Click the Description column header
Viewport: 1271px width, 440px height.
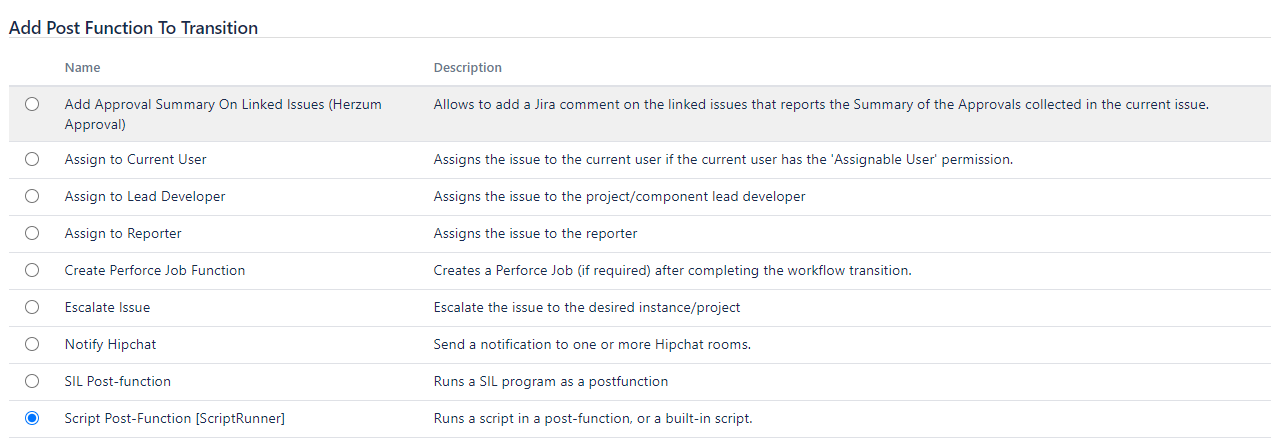coord(467,68)
